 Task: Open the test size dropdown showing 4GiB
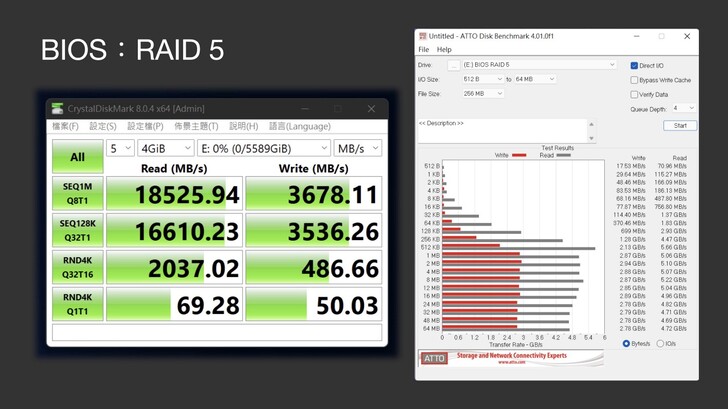pyautogui.click(x=166, y=149)
